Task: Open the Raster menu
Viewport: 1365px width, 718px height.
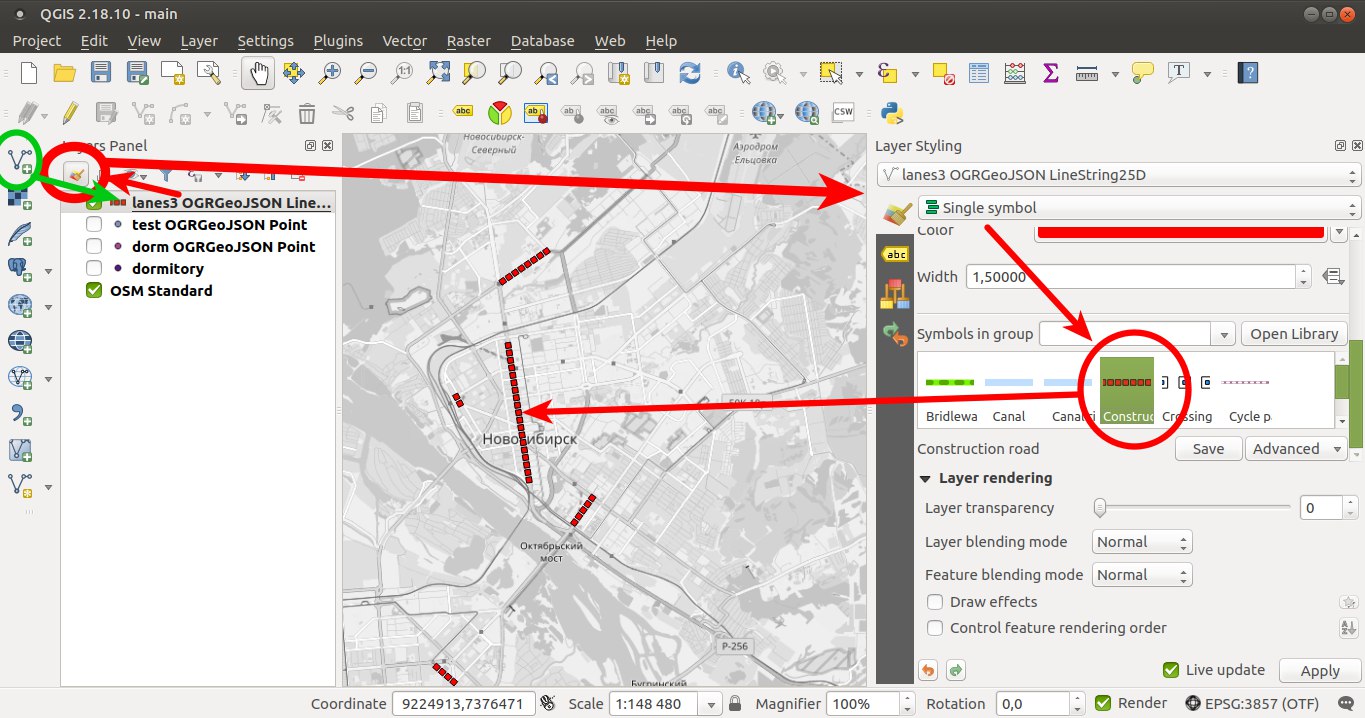Action: pos(468,41)
